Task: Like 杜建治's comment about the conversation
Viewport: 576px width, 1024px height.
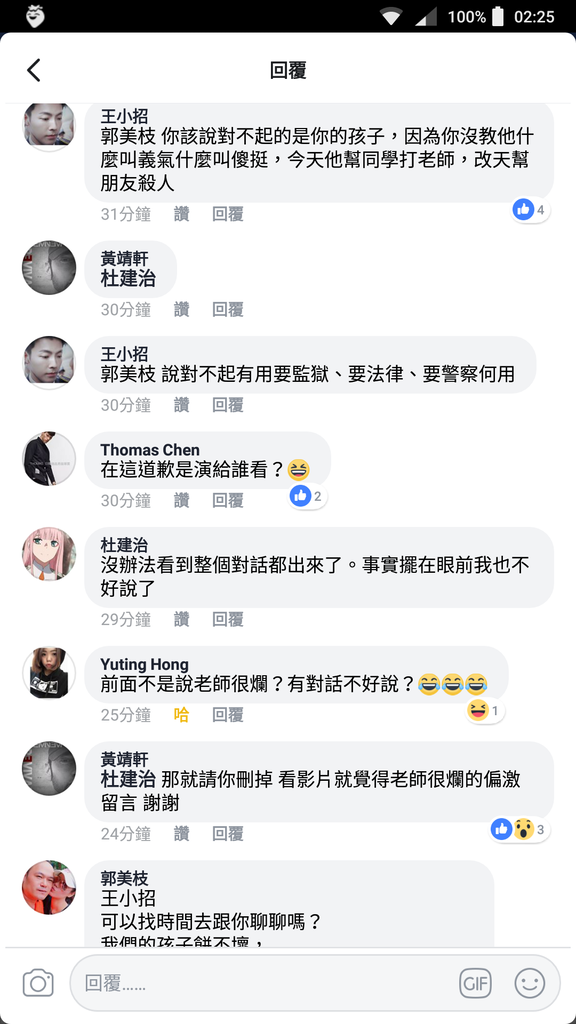Action: point(182,619)
